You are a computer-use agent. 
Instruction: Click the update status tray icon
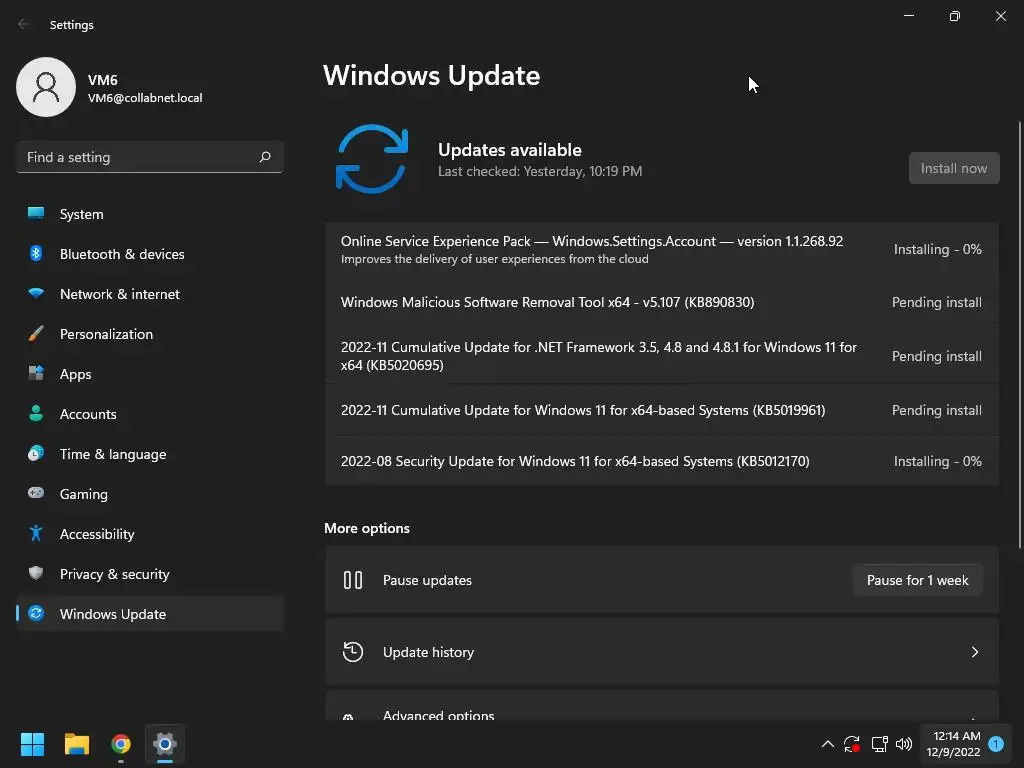(x=852, y=744)
